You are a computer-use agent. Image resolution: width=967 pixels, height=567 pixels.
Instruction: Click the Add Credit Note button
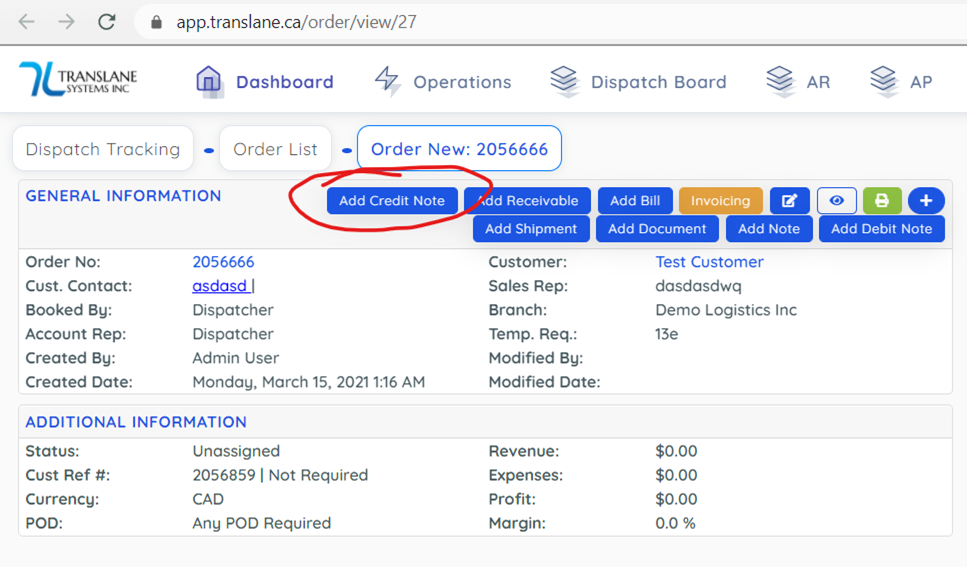[392, 201]
